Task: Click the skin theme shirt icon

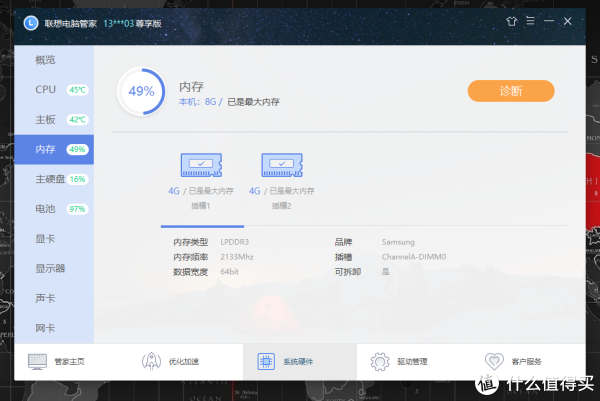Action: point(513,19)
